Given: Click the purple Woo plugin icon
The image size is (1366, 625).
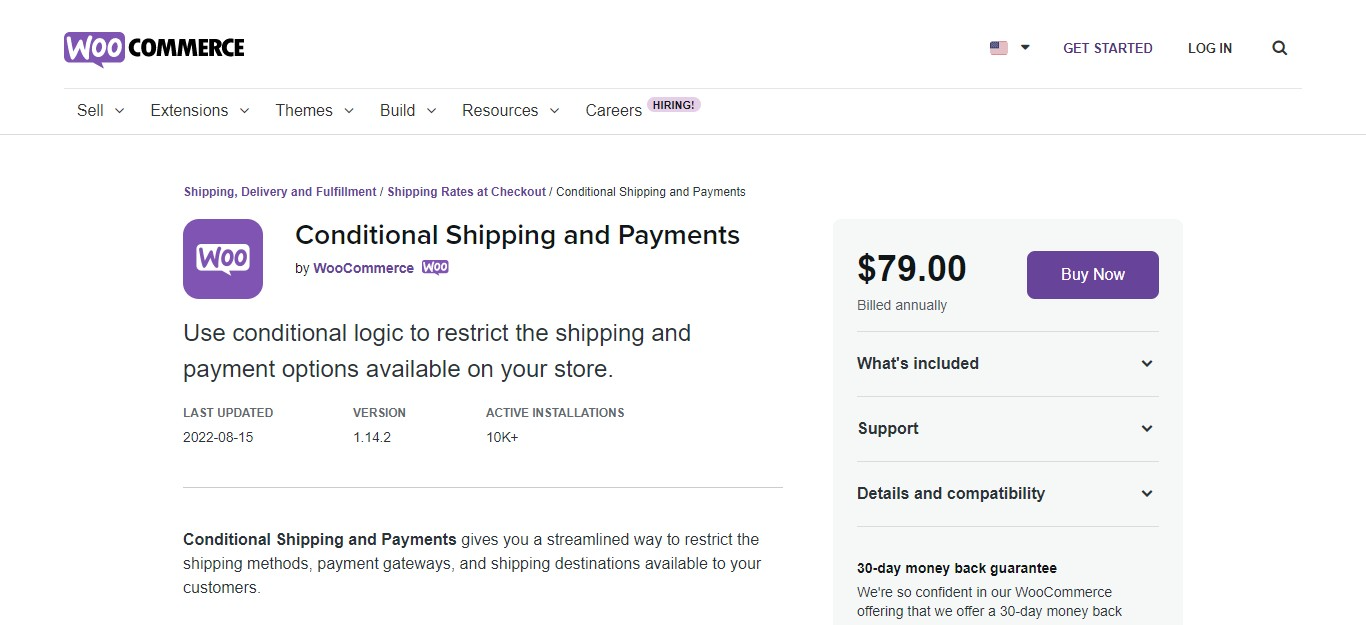Looking at the screenshot, I should (x=223, y=259).
